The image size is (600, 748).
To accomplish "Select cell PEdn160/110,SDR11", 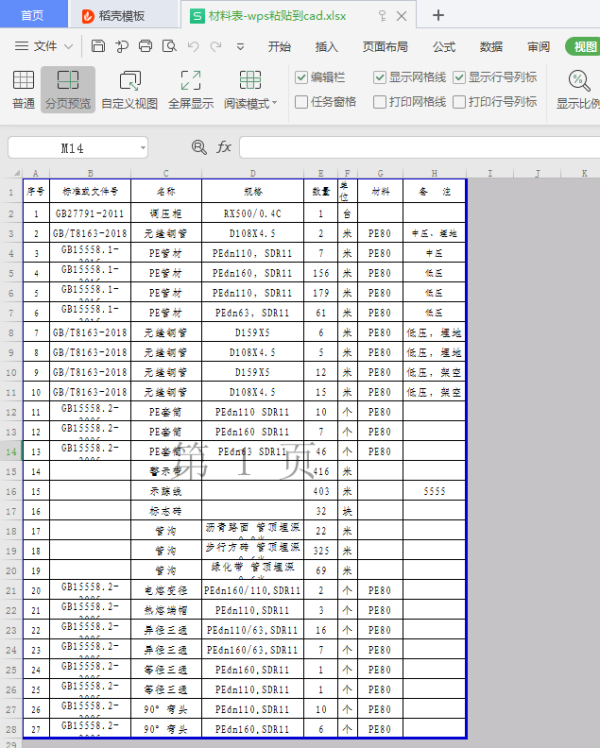I will (253, 590).
